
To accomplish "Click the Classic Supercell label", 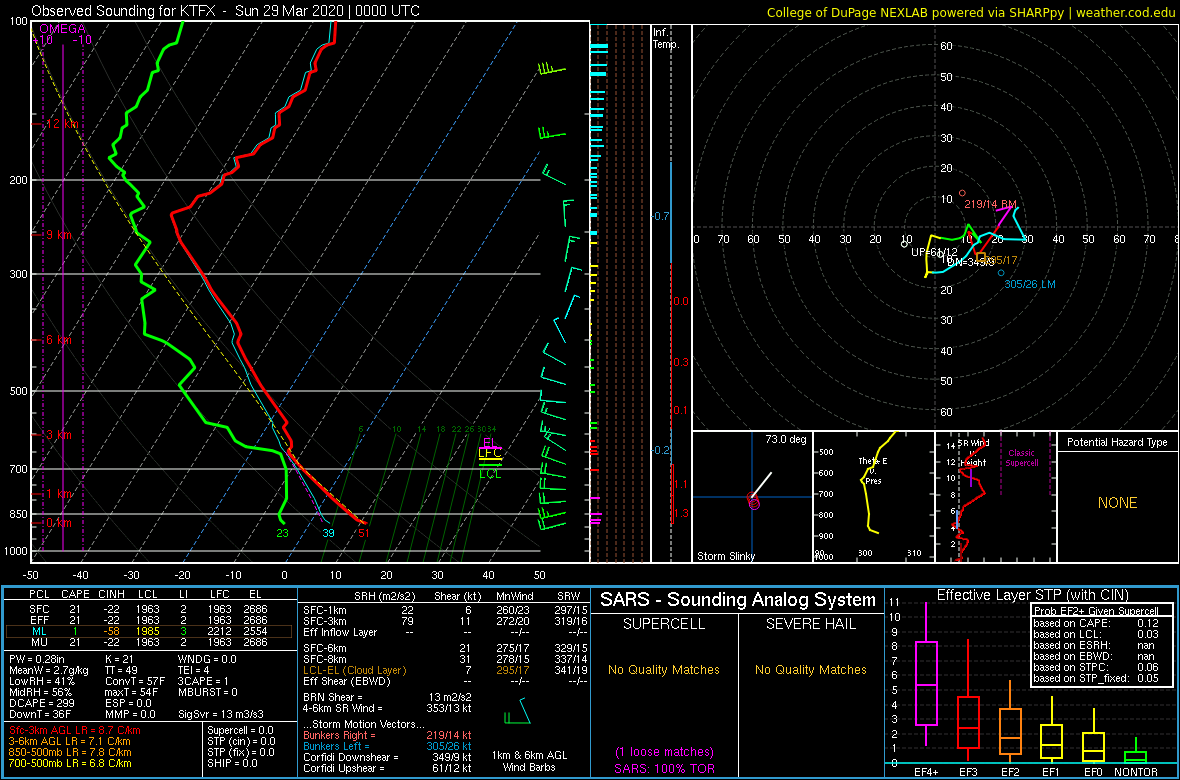I will [x=1022, y=458].
